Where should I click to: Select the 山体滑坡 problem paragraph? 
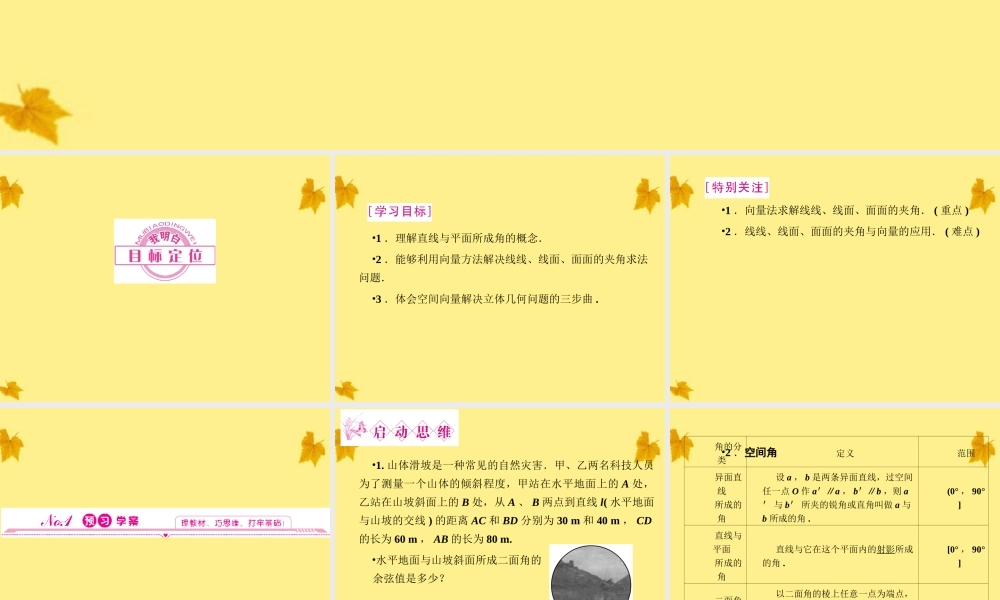(506, 502)
